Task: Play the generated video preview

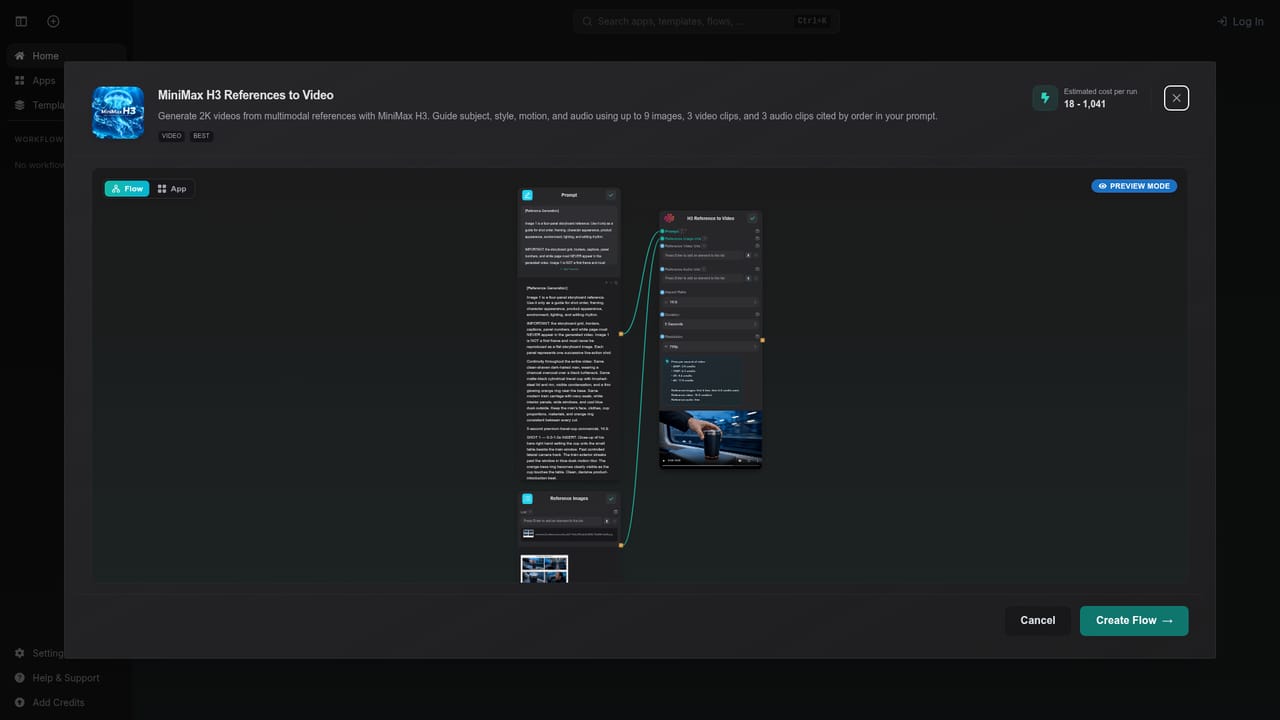Action: [x=664, y=461]
